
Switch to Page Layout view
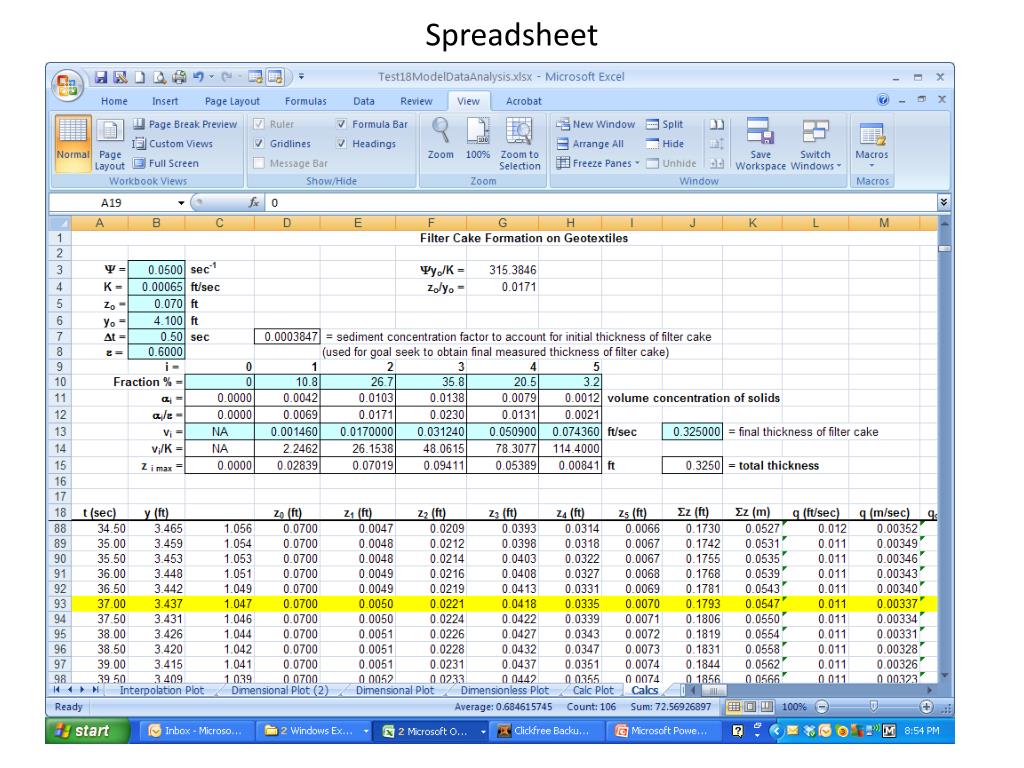(110, 145)
